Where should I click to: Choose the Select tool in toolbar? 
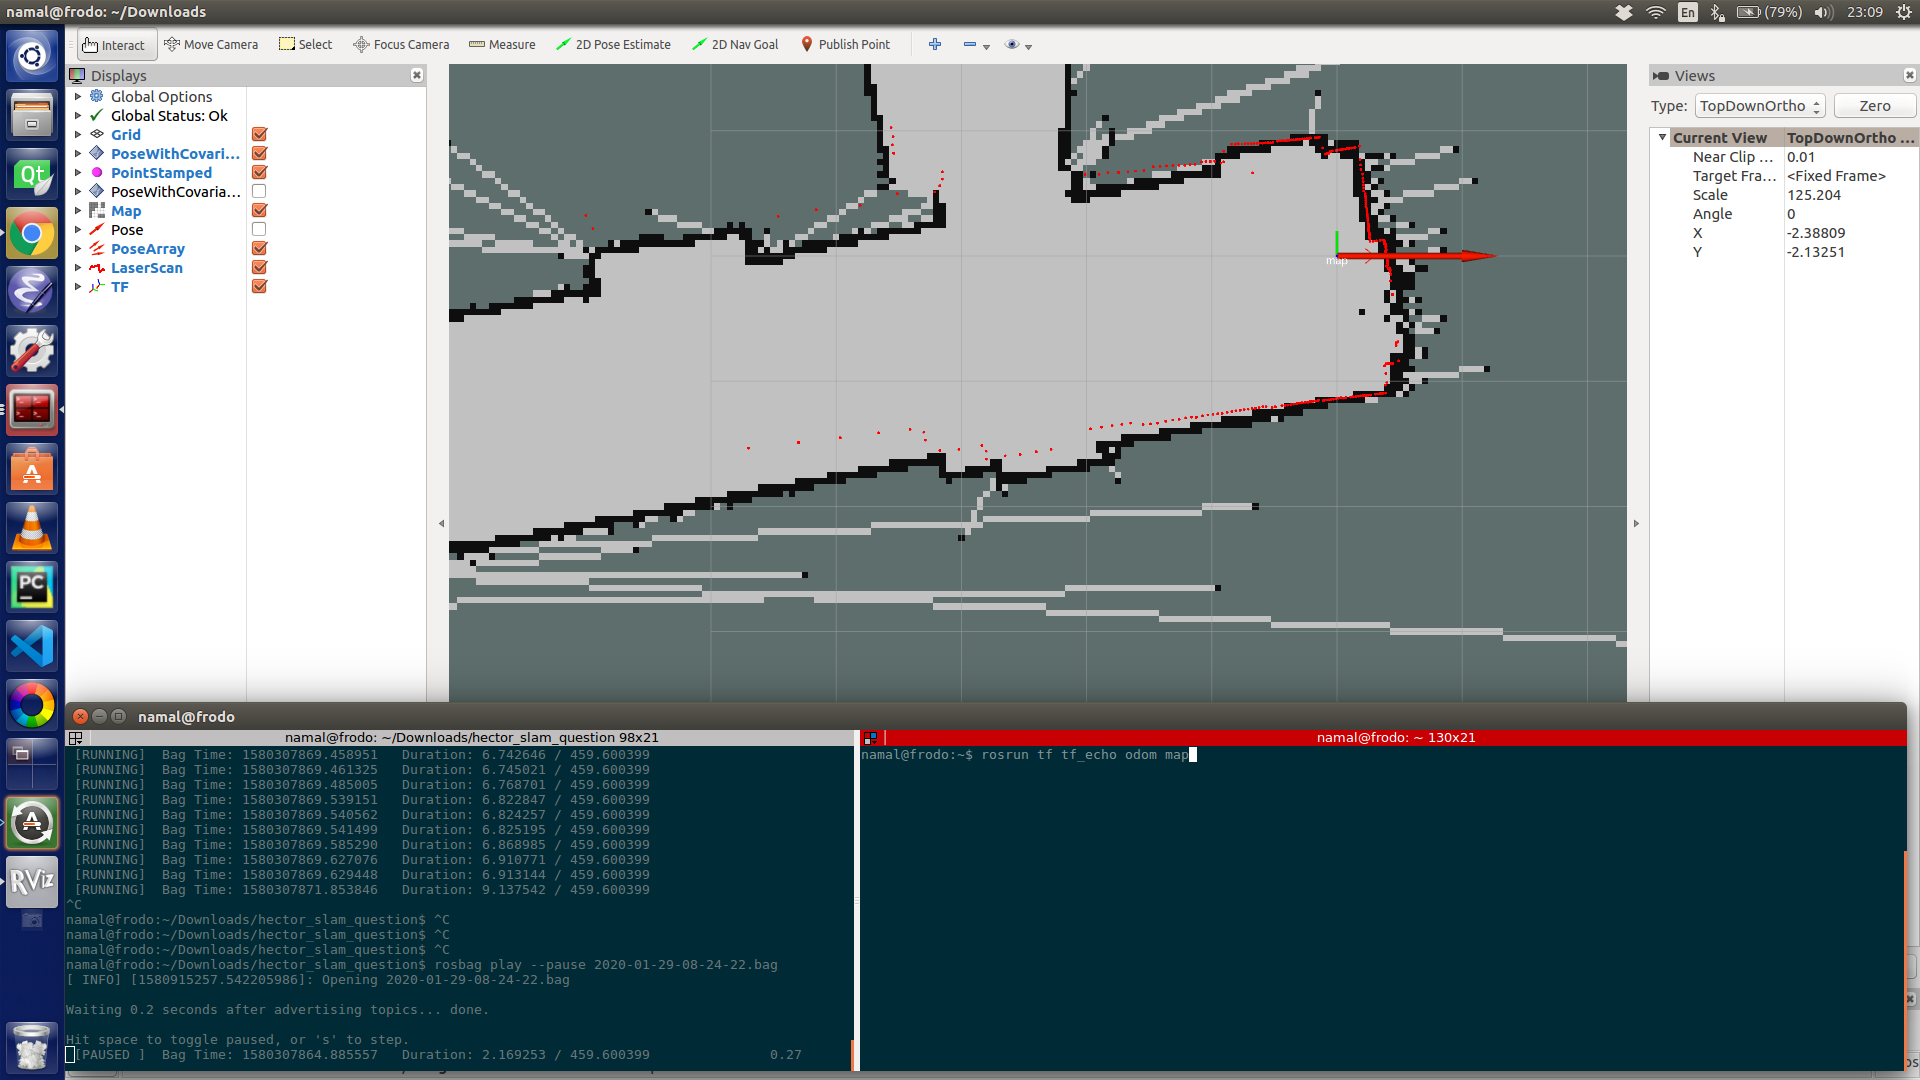pos(306,45)
